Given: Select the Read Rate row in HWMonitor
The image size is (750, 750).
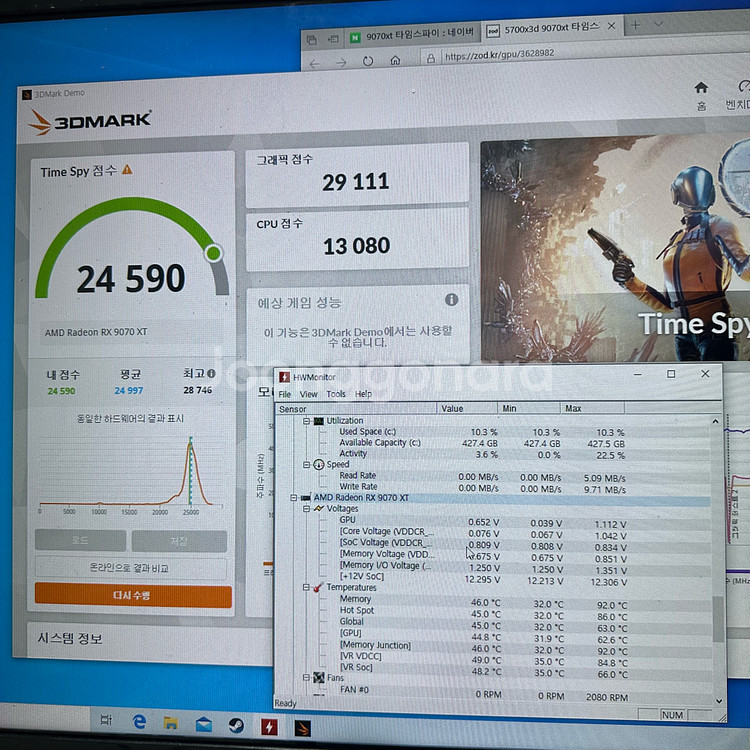Looking at the screenshot, I should (x=483, y=476).
